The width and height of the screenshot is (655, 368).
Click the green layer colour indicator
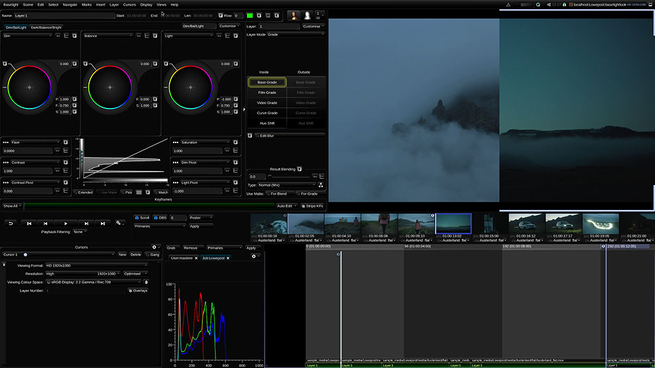(250, 15)
